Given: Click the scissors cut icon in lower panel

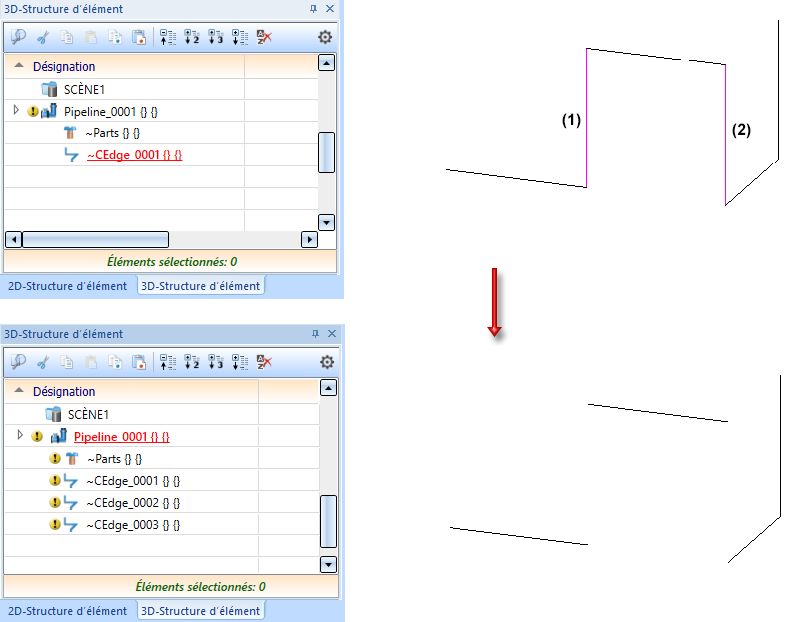Looking at the screenshot, I should point(43,362).
